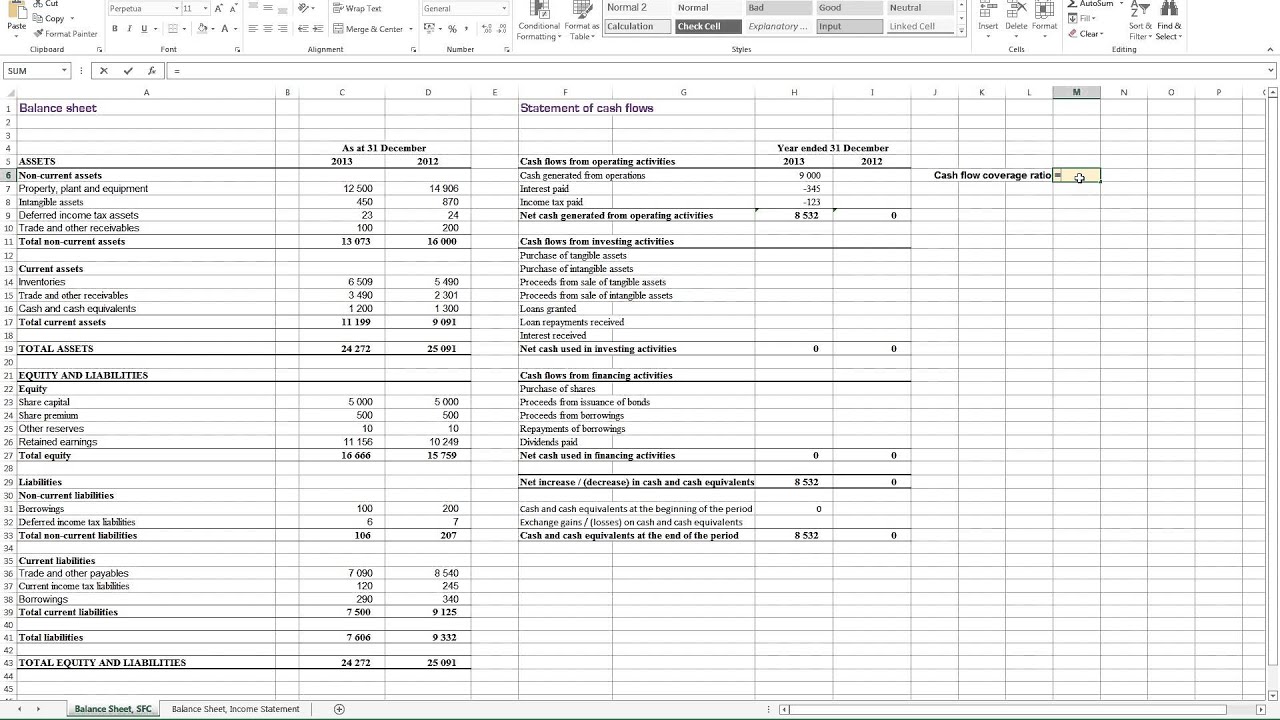This screenshot has height=720, width=1280.
Task: Click into the formula bar input
Action: 715,71
